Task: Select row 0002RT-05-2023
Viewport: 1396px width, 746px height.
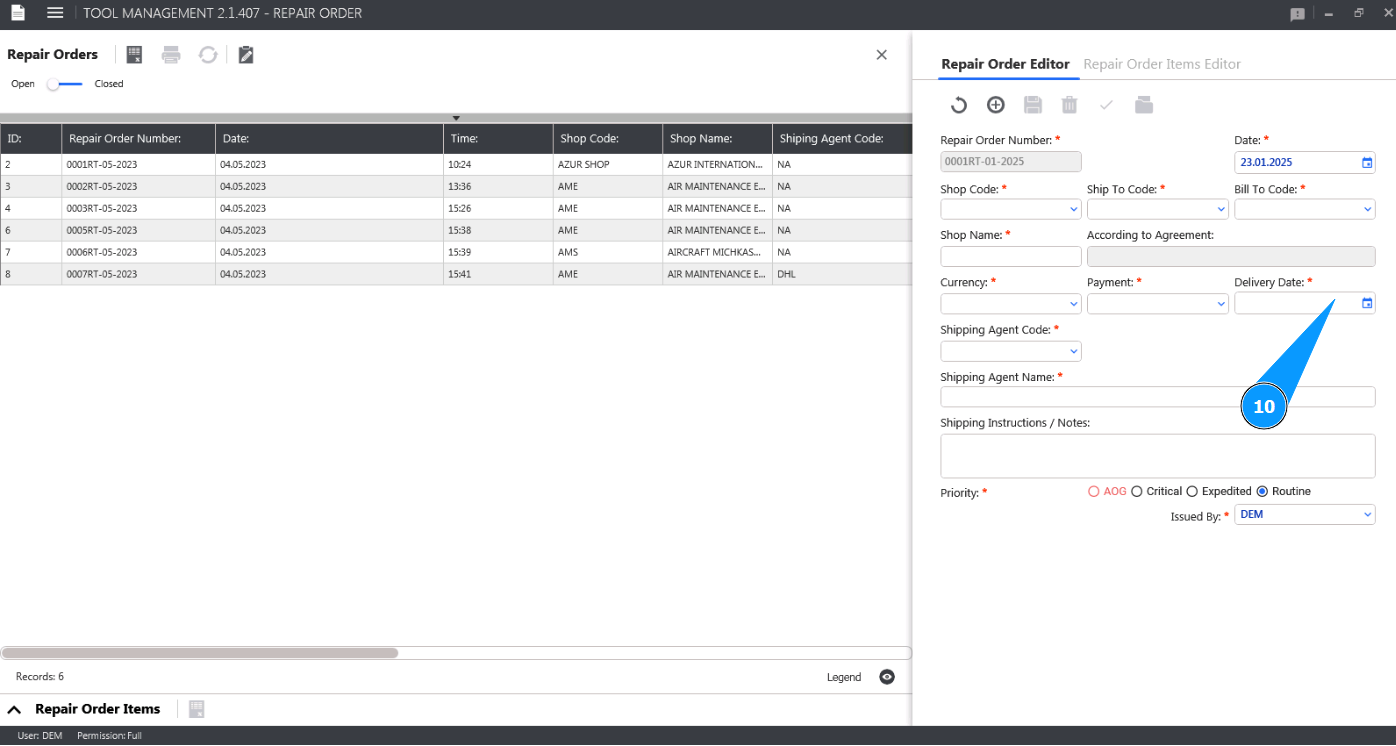Action: (456, 186)
